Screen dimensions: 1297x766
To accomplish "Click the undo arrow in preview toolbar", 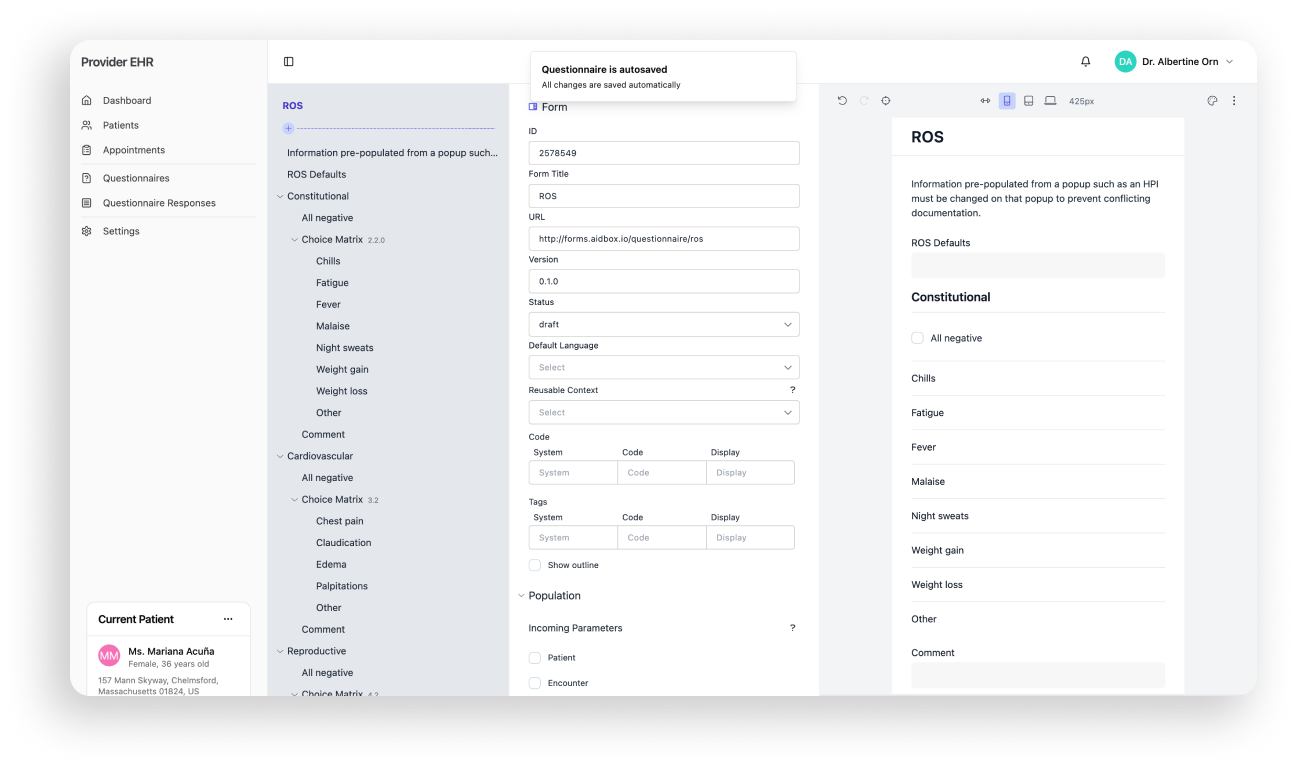I will 842,101.
